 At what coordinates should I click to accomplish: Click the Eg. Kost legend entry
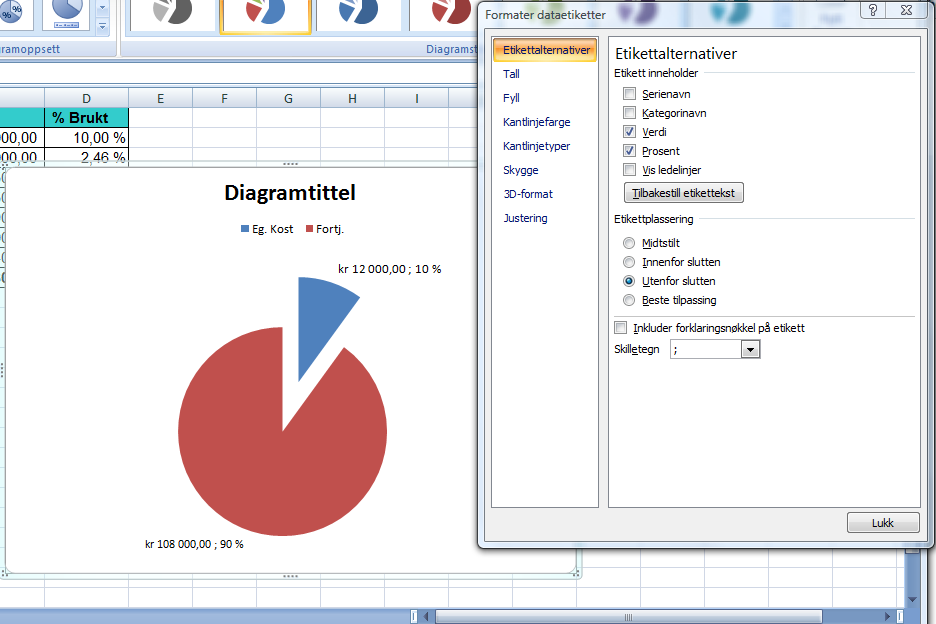click(x=267, y=229)
